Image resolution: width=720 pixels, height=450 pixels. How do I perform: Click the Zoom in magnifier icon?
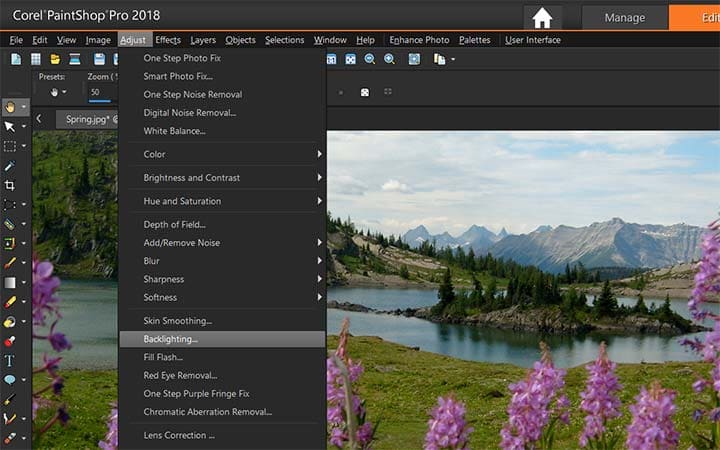click(389, 59)
